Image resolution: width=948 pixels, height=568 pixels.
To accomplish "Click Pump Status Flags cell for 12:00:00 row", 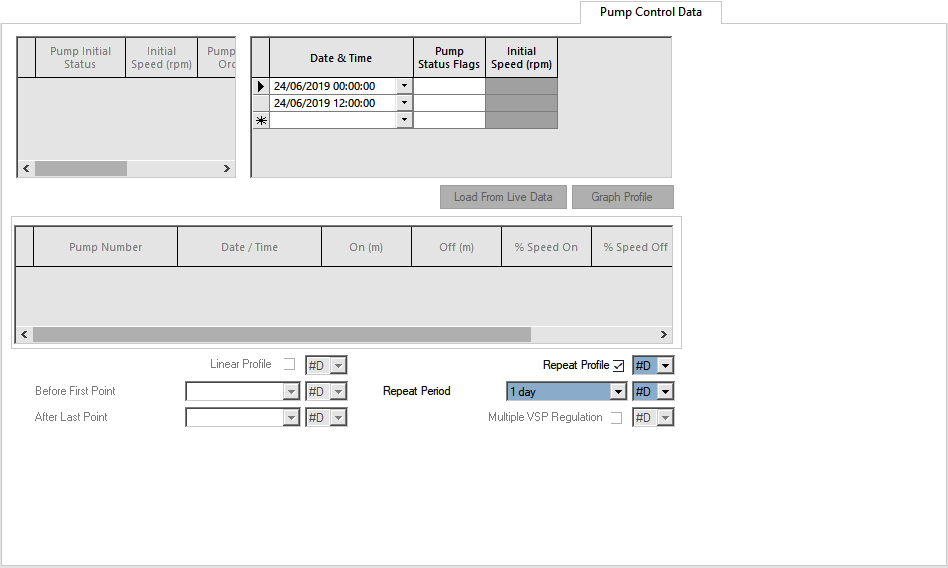I will click(449, 103).
